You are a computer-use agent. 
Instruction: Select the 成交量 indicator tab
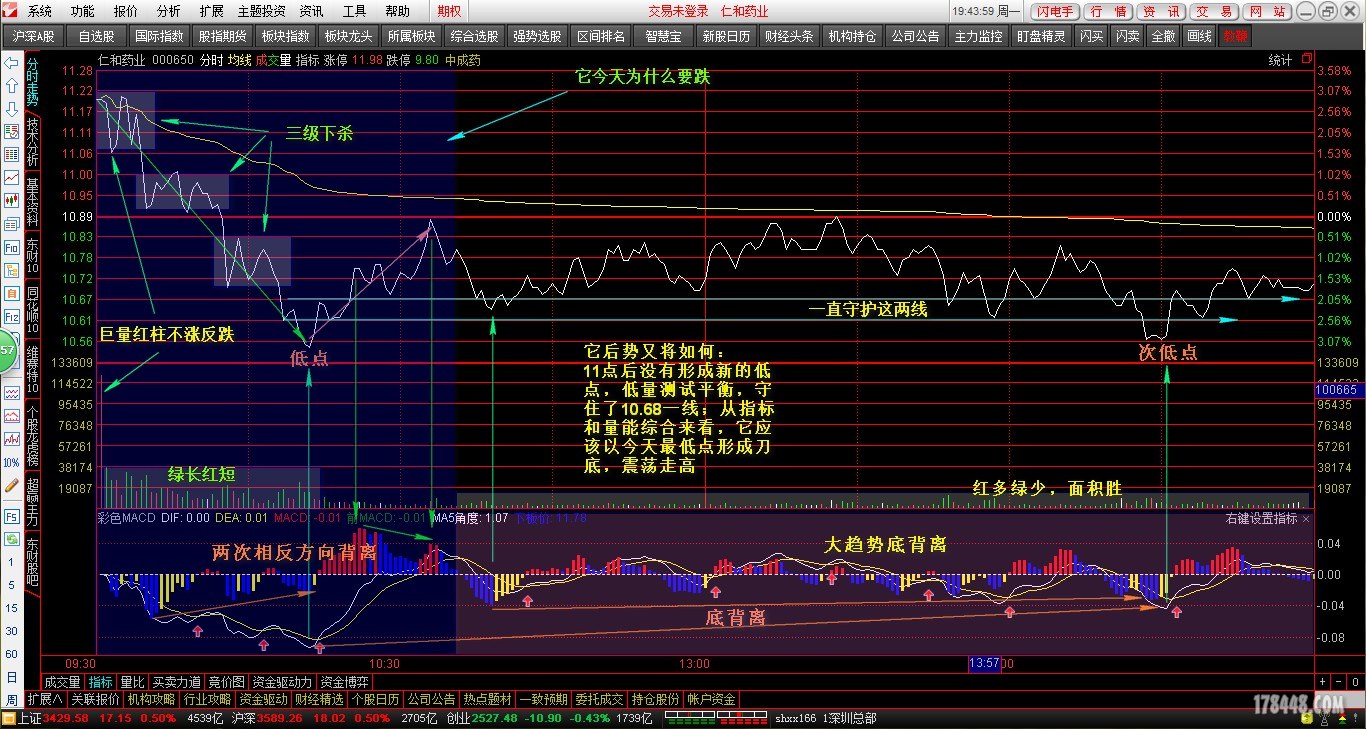pyautogui.click(x=63, y=682)
